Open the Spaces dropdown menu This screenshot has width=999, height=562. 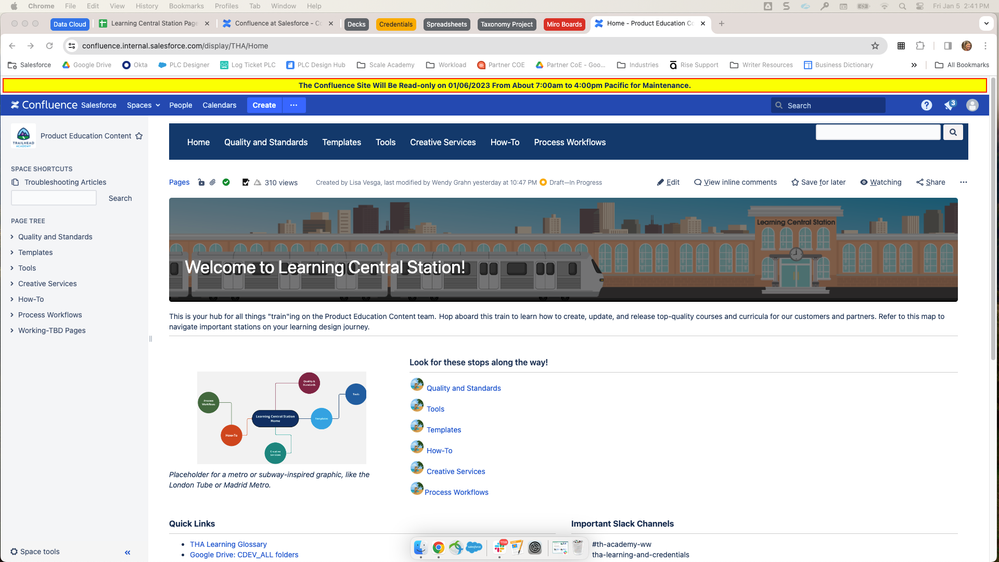pos(143,105)
